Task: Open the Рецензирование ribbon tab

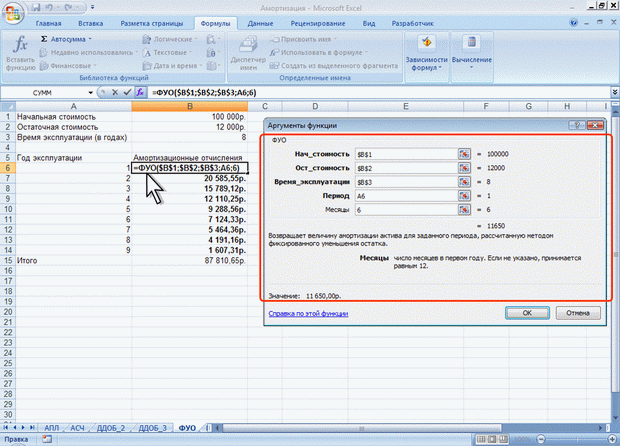Action: coord(318,23)
